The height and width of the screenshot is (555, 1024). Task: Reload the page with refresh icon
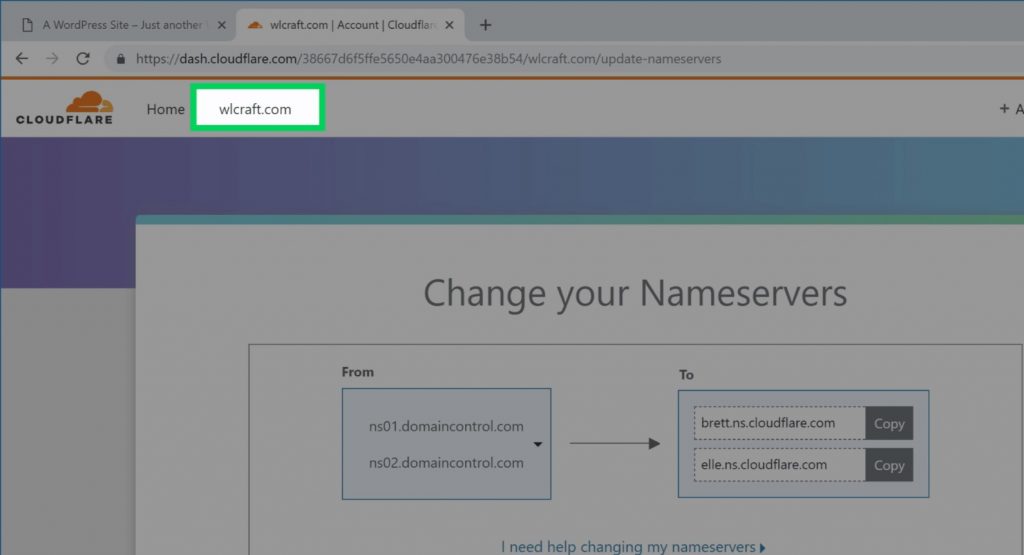tap(83, 59)
